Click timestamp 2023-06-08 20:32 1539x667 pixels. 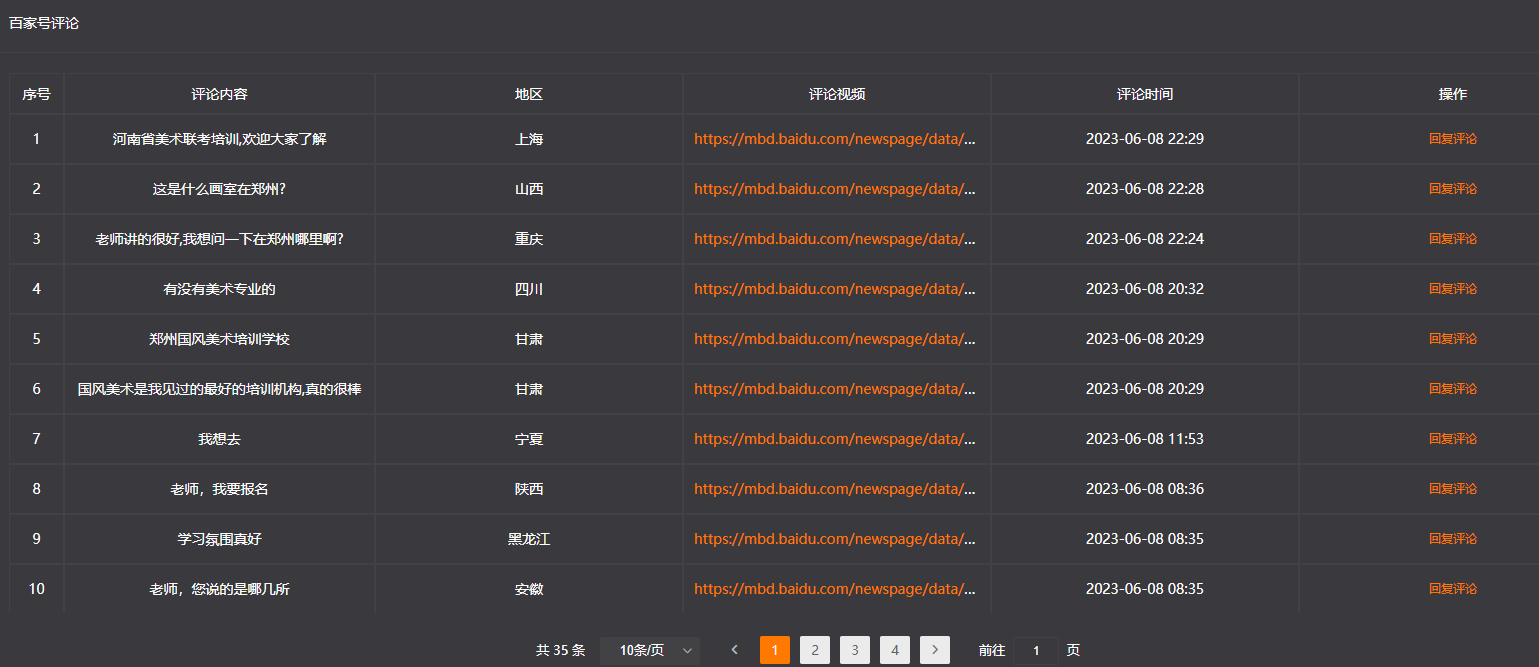click(1145, 289)
